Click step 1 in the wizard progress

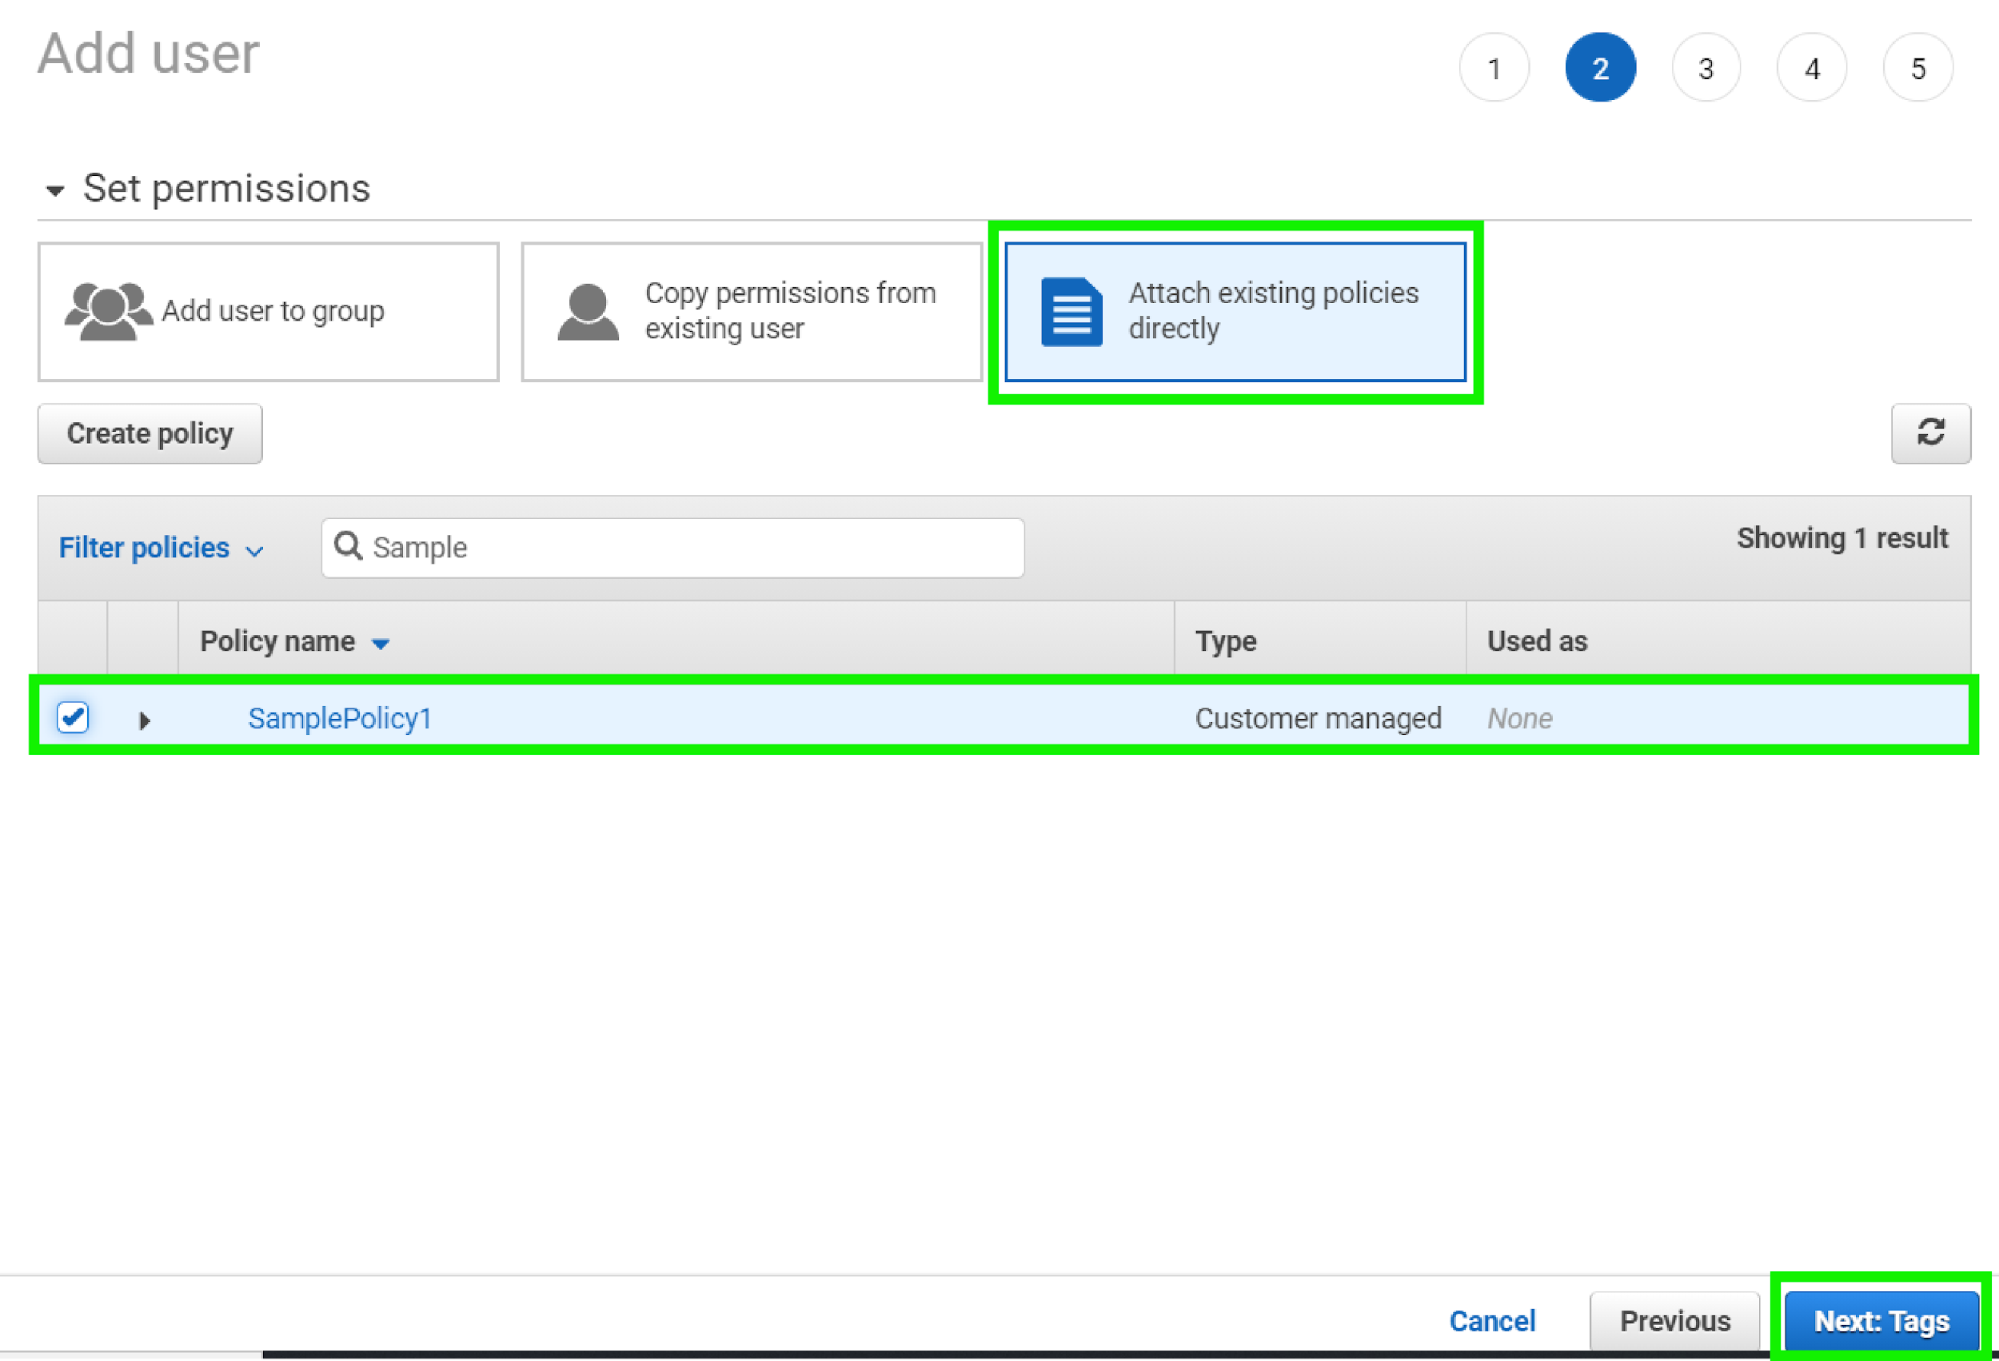click(x=1494, y=67)
